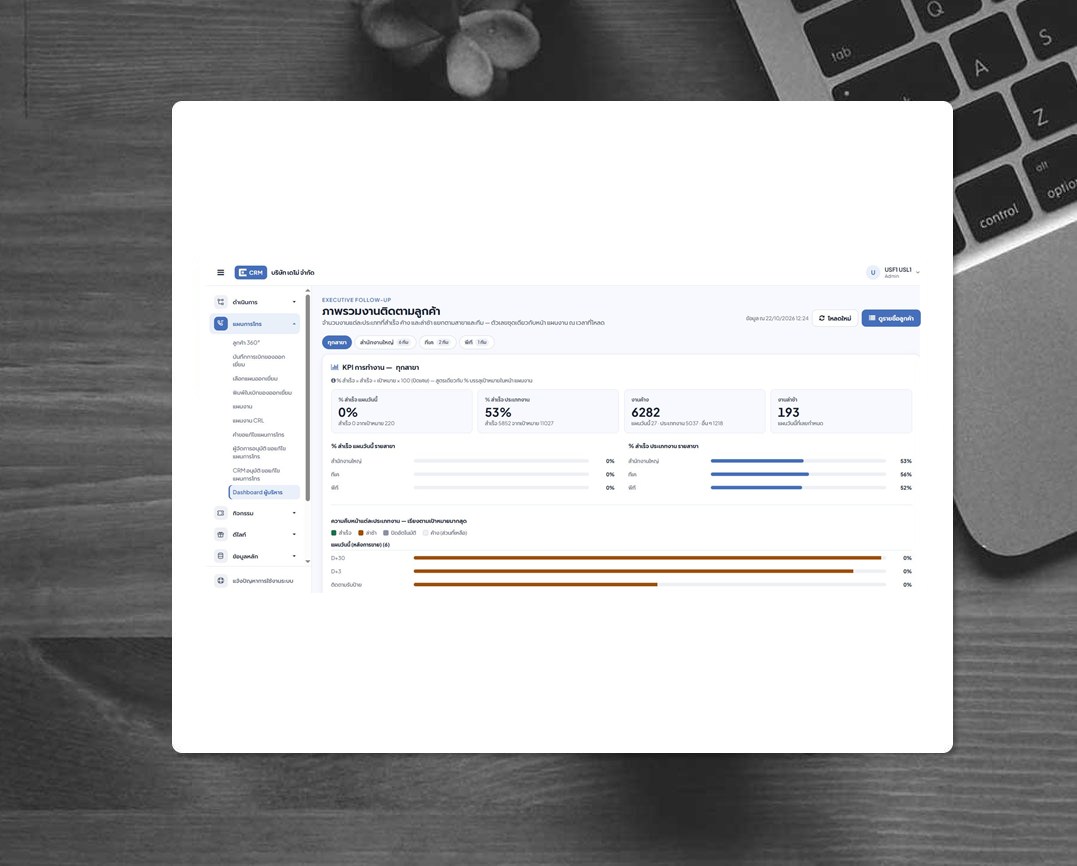Expand the ดีไลท์ sidebar section
Screen dimensions: 1077x866
tap(255, 534)
